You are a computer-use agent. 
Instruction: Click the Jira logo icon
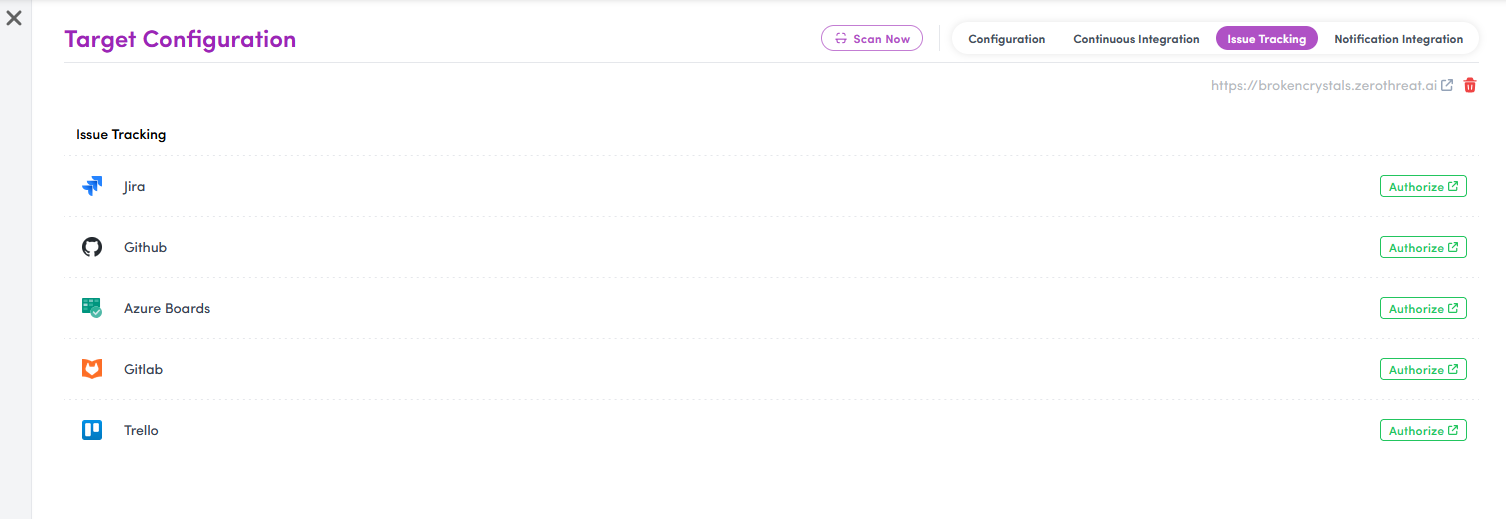point(92,186)
